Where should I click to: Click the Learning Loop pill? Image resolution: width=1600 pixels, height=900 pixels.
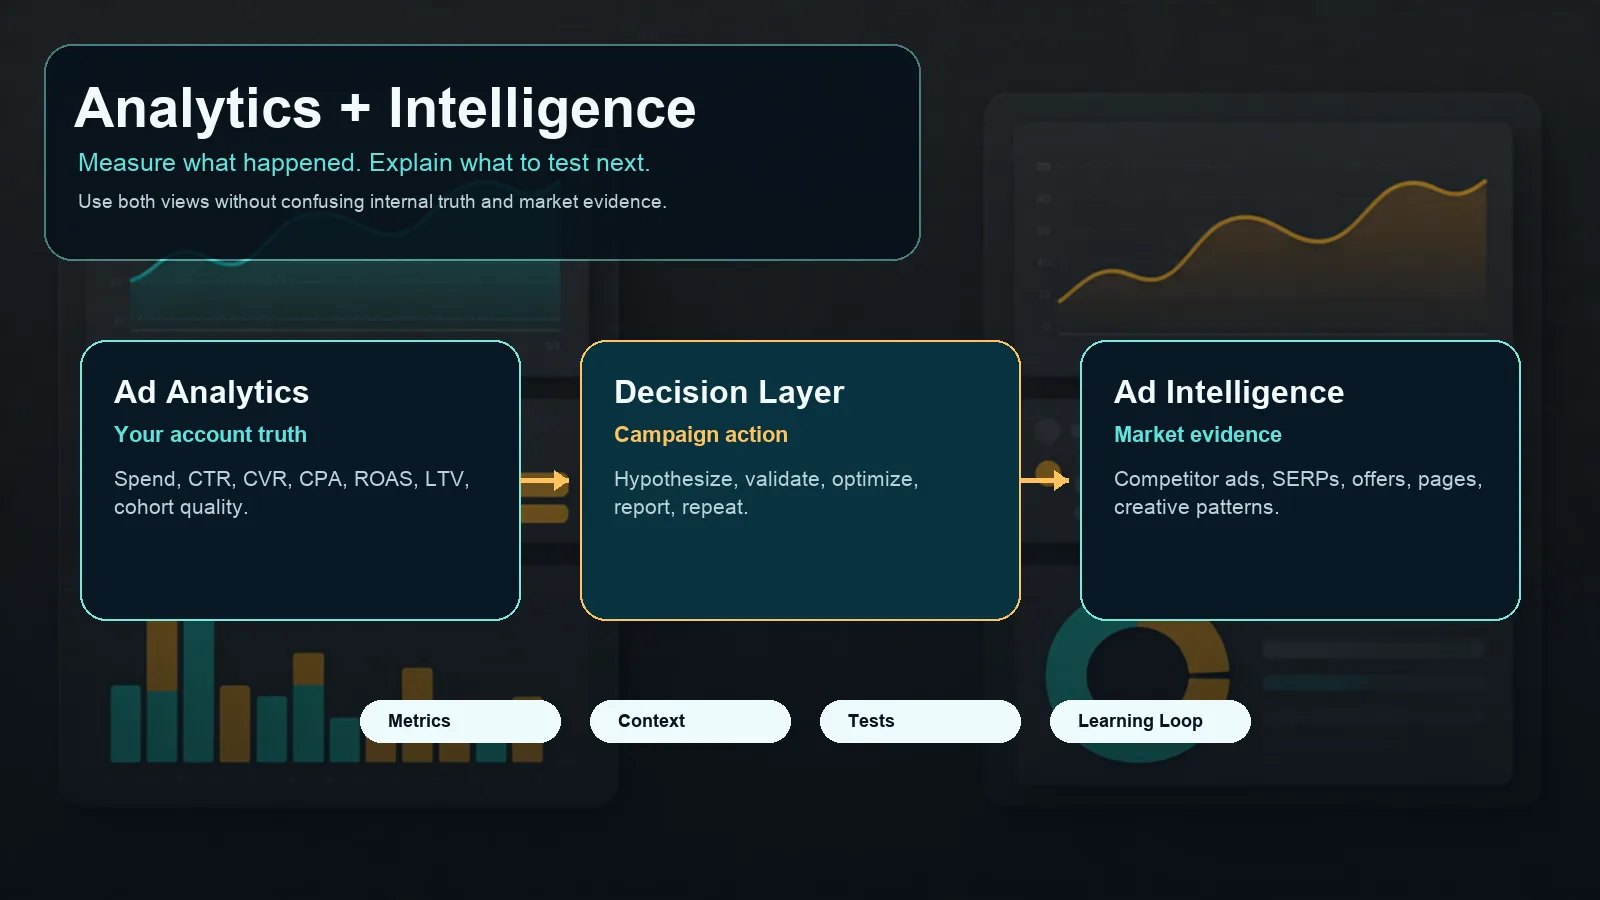[x=1150, y=721]
